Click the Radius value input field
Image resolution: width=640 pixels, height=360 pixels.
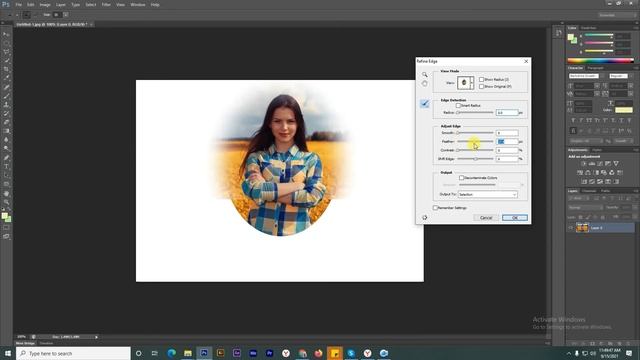[507, 113]
